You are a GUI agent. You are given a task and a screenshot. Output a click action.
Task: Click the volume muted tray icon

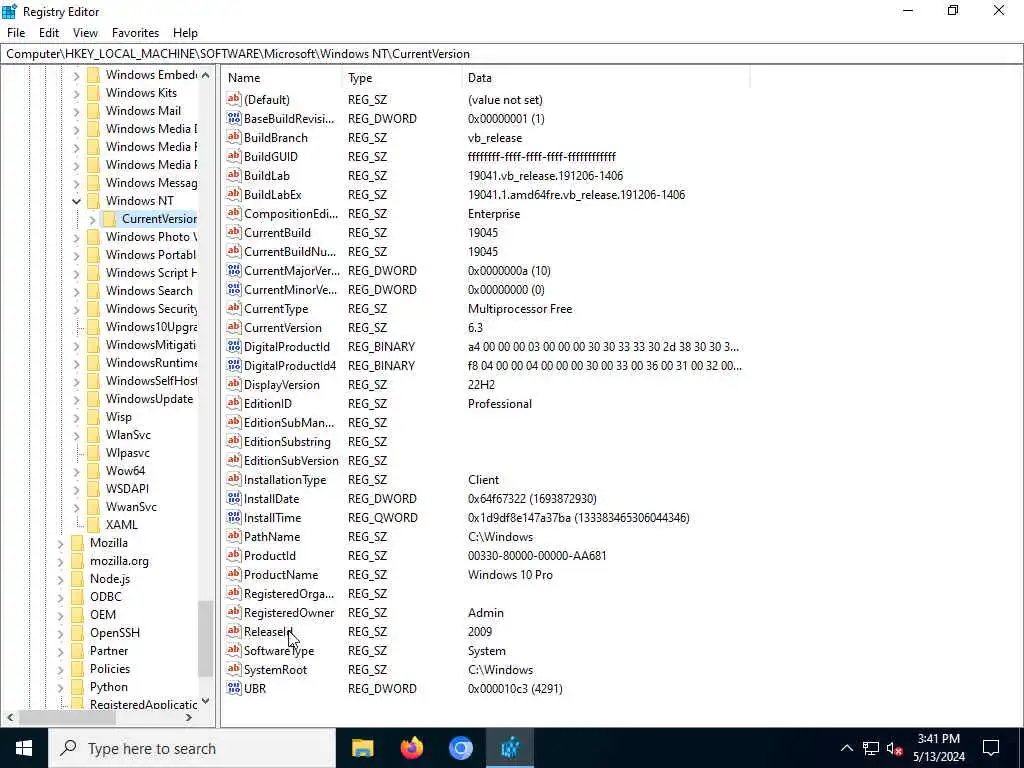pyautogui.click(x=894, y=748)
